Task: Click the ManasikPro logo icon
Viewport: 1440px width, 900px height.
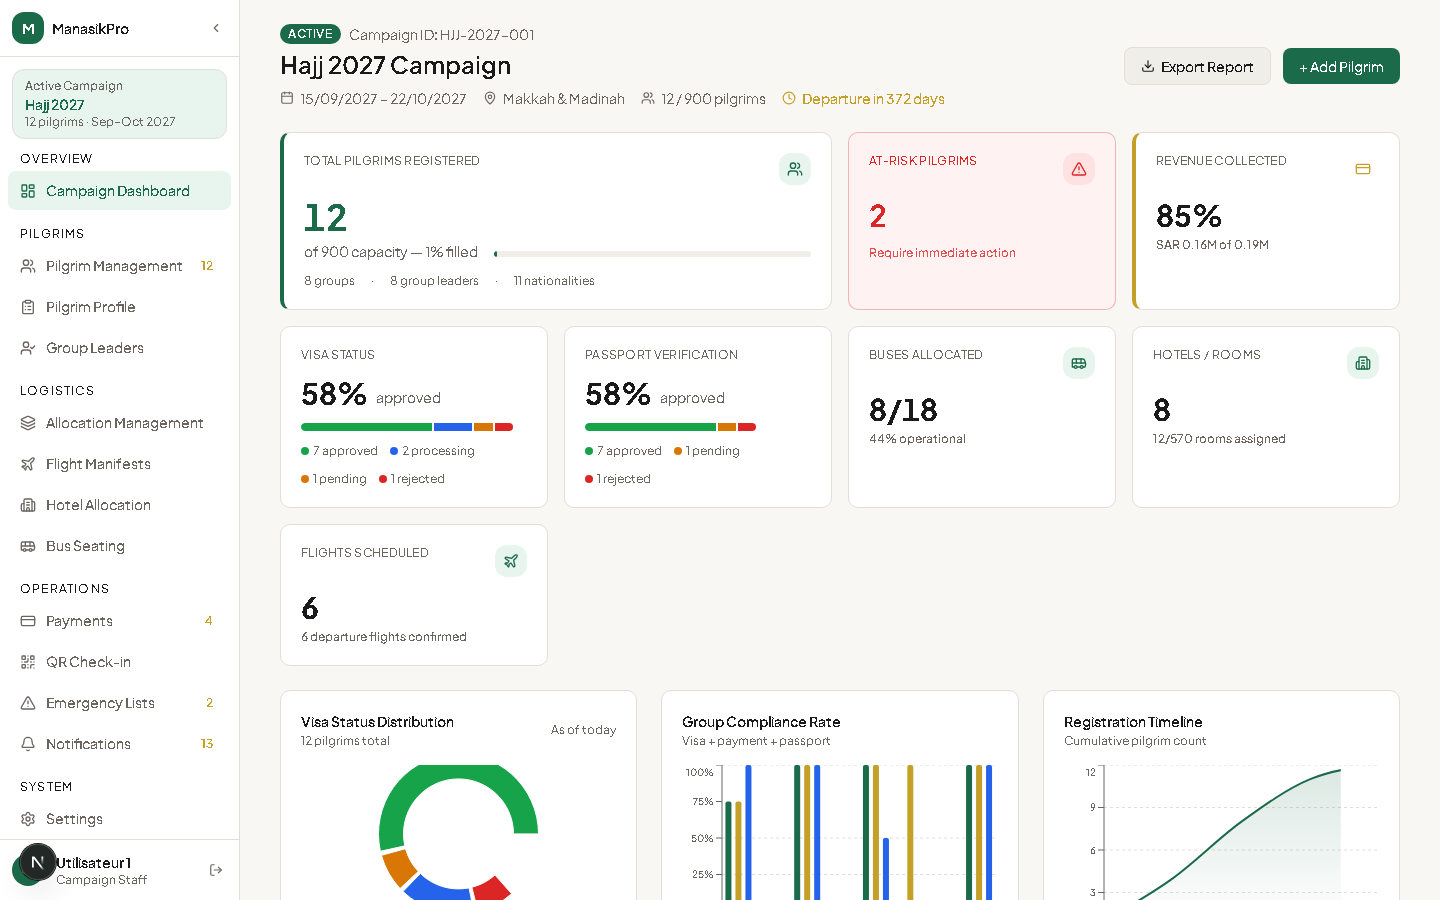Action: tap(28, 28)
